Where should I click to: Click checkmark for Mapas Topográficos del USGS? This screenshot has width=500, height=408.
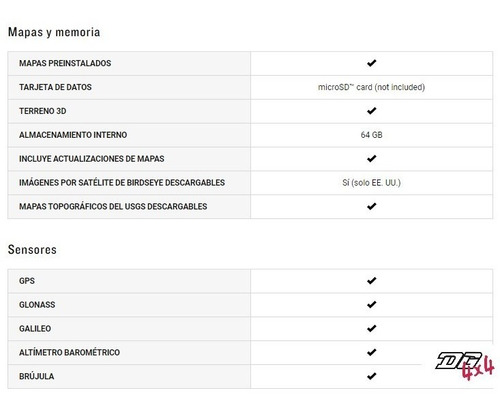click(371, 206)
